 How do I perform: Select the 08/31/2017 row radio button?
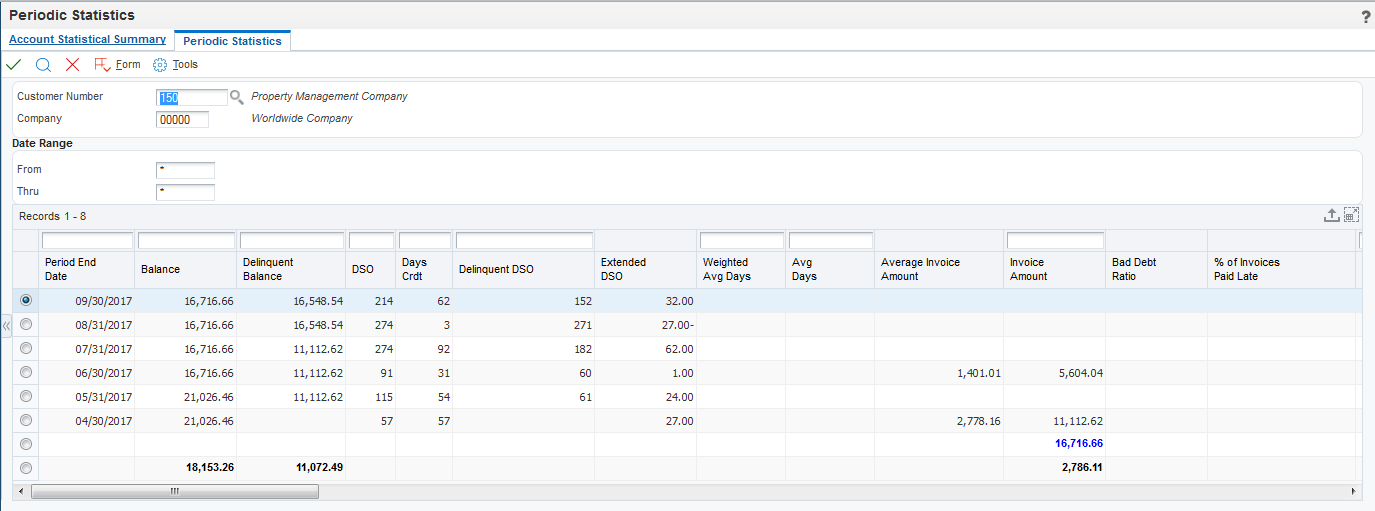point(26,324)
